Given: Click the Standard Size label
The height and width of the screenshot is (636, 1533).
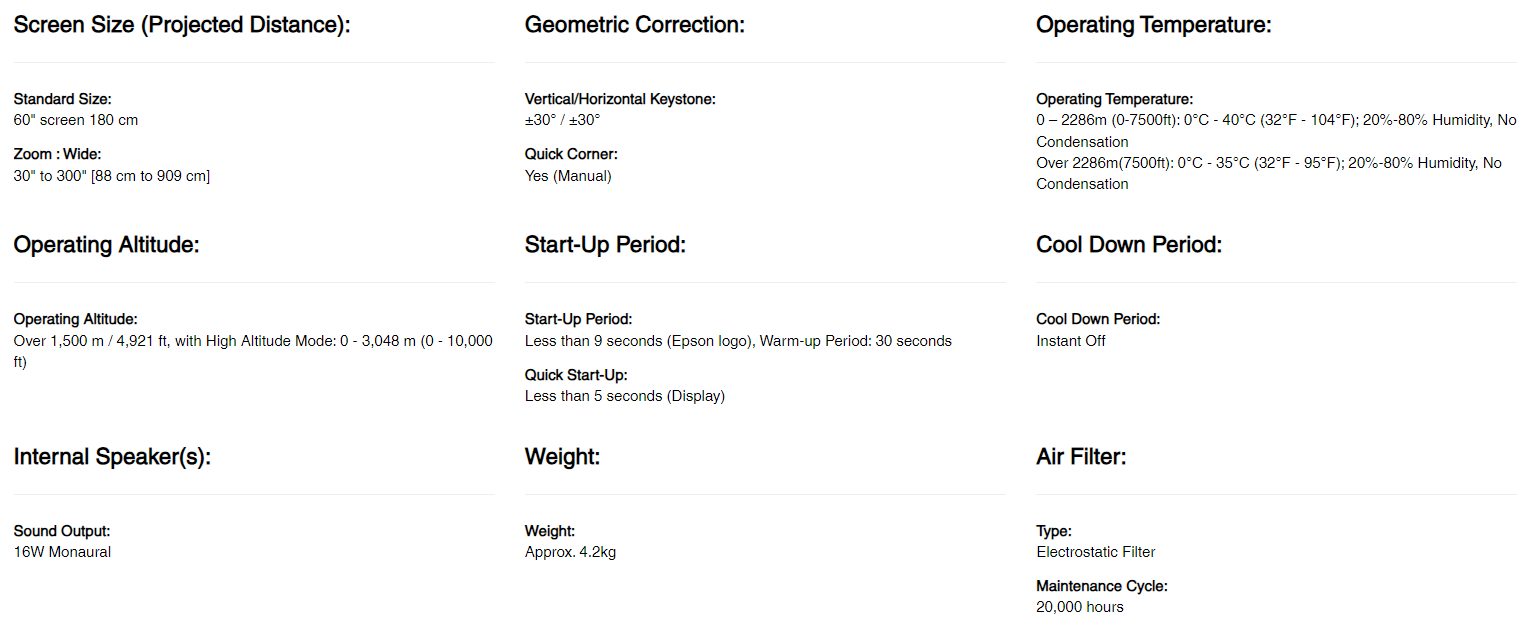Looking at the screenshot, I should (63, 99).
